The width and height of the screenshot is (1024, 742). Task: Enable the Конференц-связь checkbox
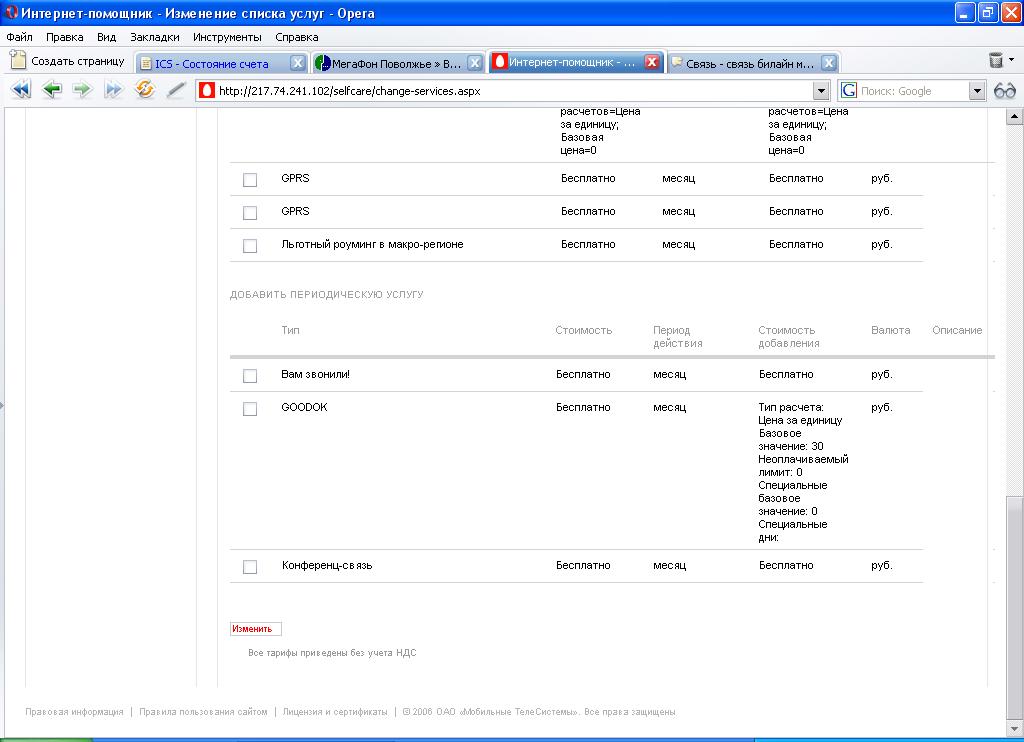[250, 567]
